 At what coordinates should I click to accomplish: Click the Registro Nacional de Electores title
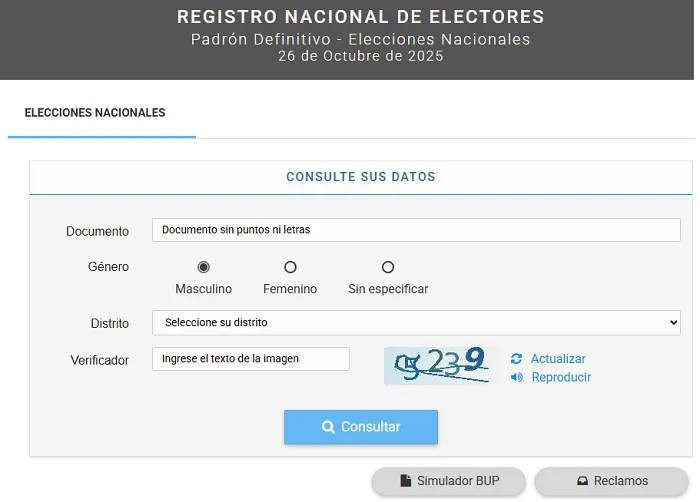coord(361,17)
